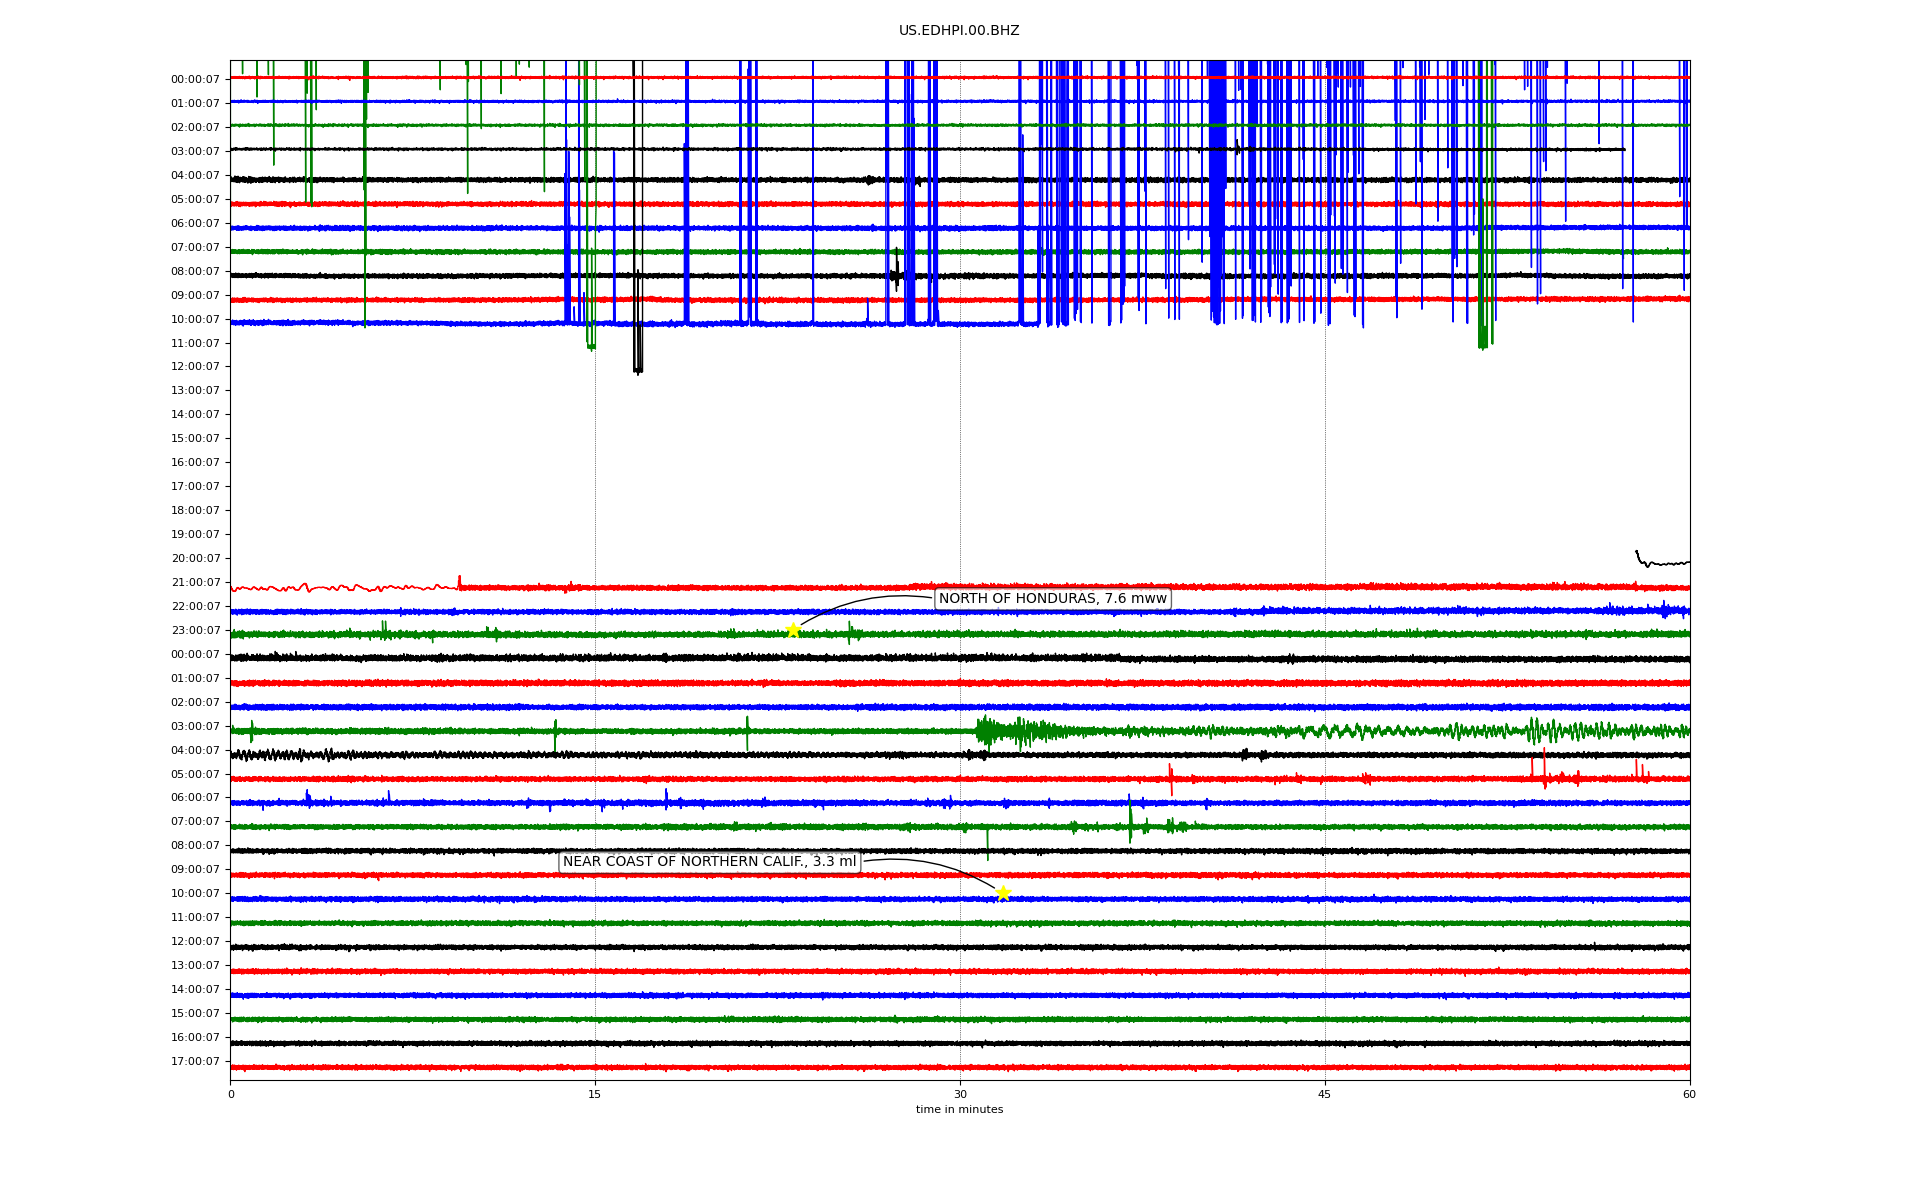This screenshot has height=1200, width=1920.
Task: Click the US.EDHPI.00.BHZ plot title
Action: [x=959, y=31]
